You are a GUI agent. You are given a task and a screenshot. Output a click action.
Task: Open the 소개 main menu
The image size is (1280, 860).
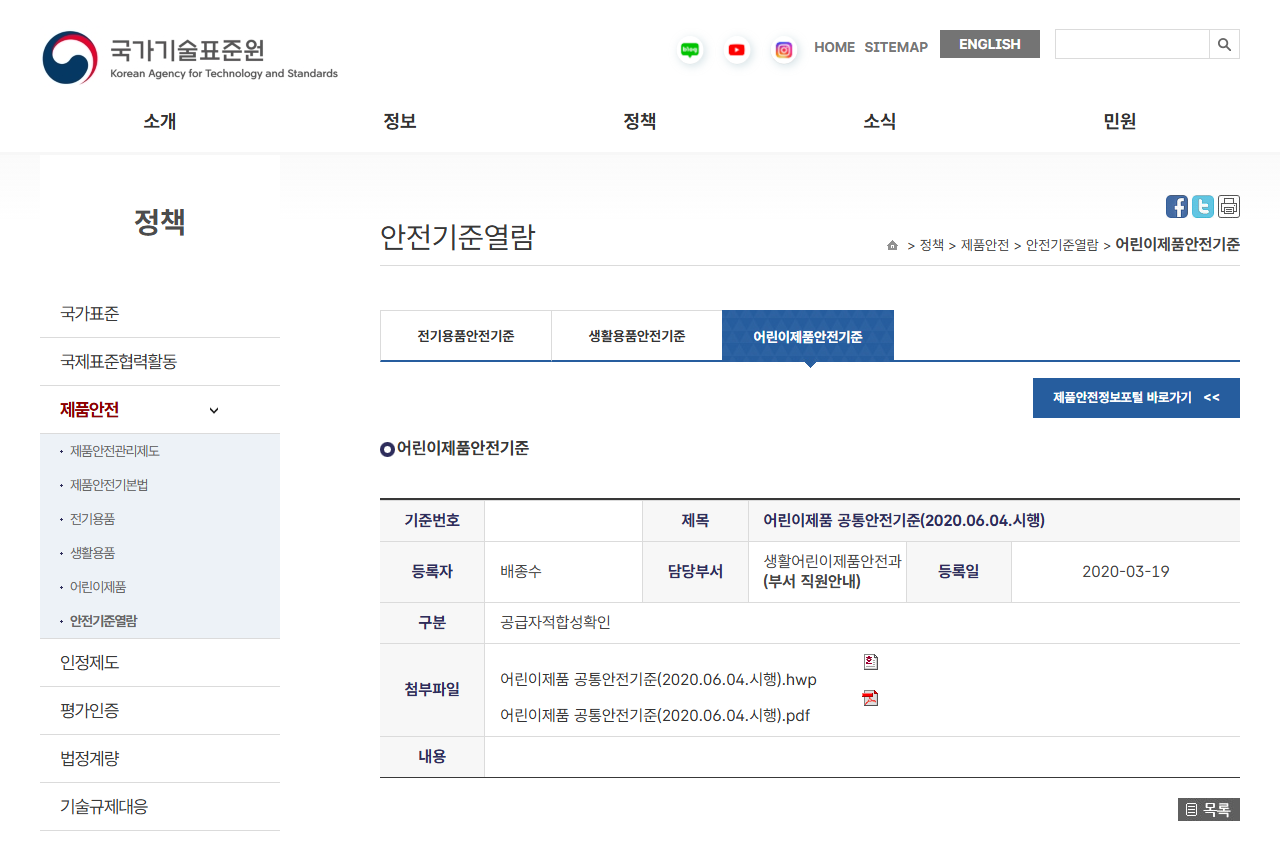pos(160,121)
